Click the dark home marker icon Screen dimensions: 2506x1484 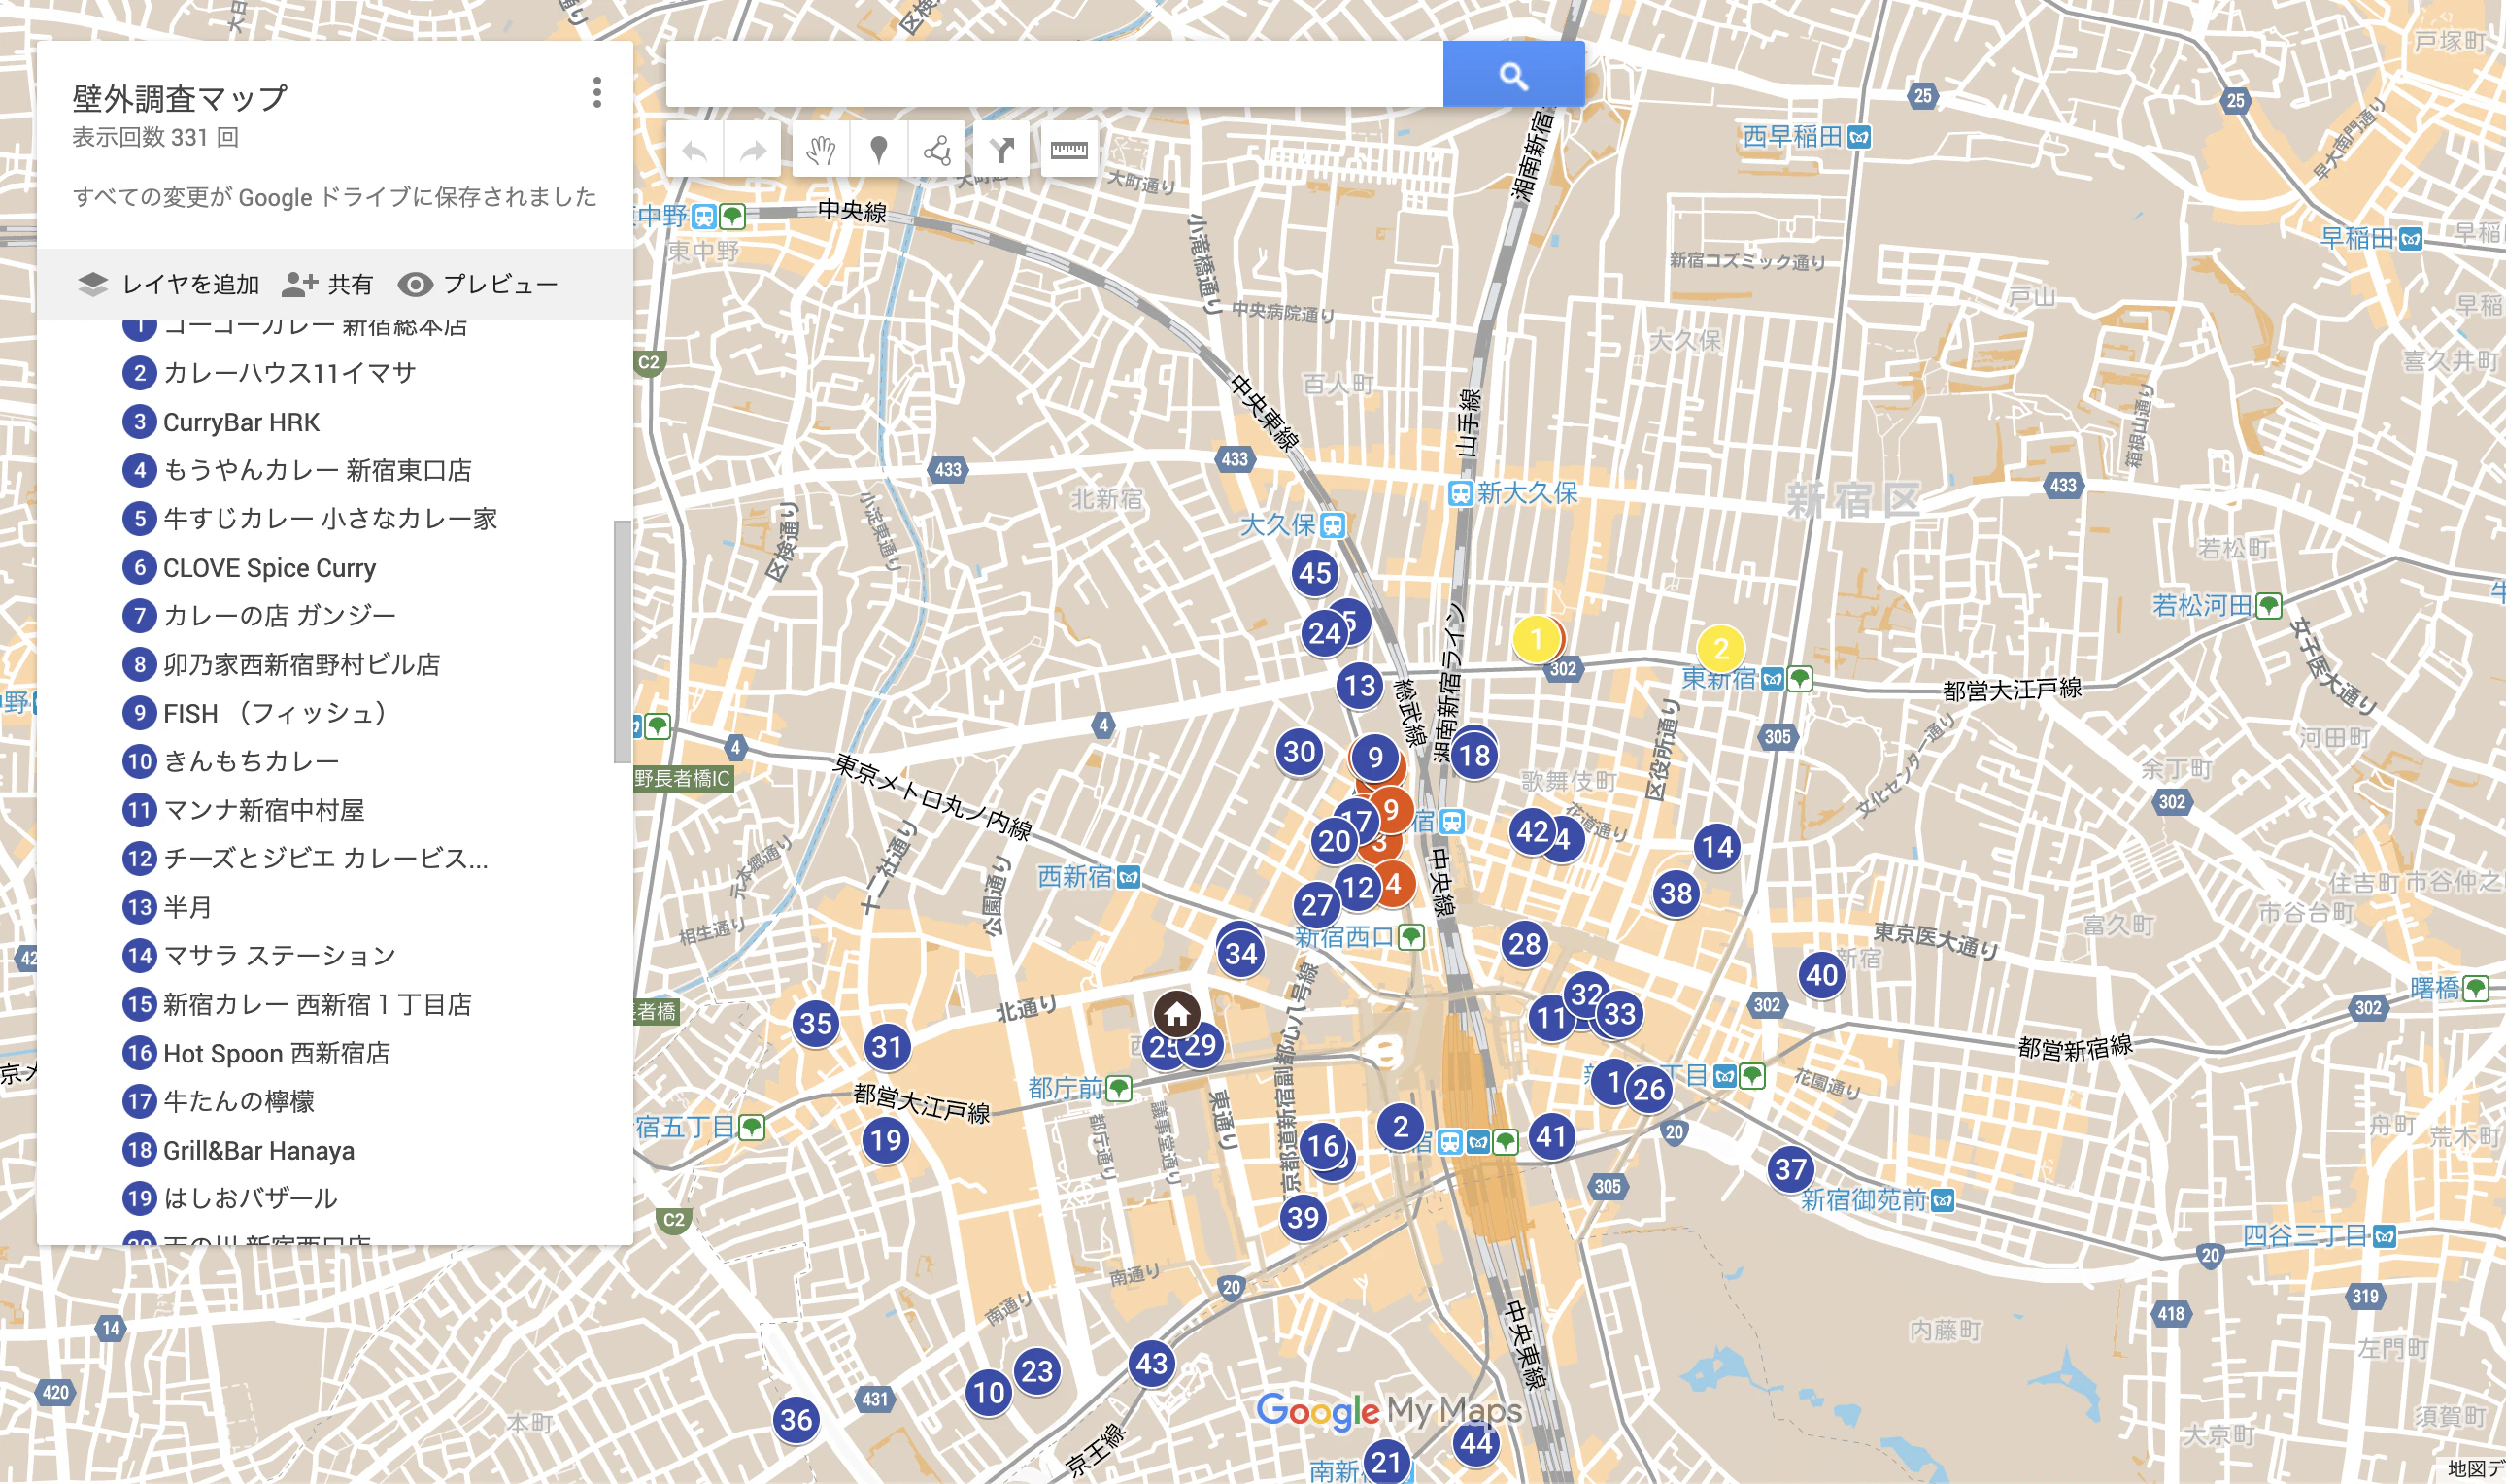(1177, 1013)
